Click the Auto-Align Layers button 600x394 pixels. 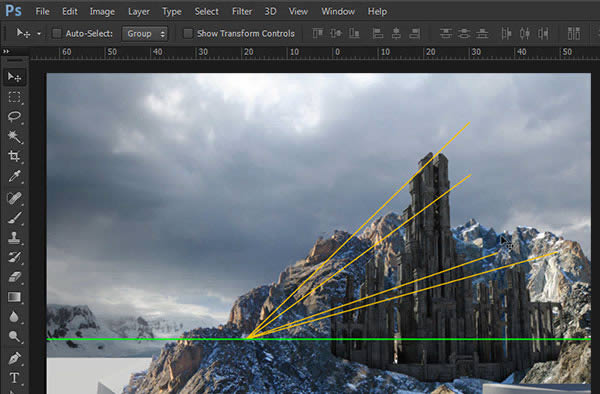point(574,34)
